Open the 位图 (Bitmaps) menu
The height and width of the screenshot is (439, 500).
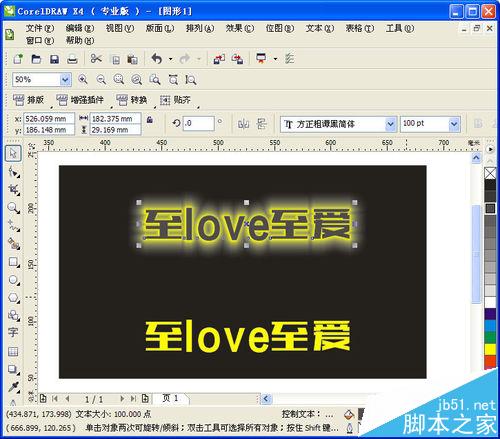coord(280,28)
